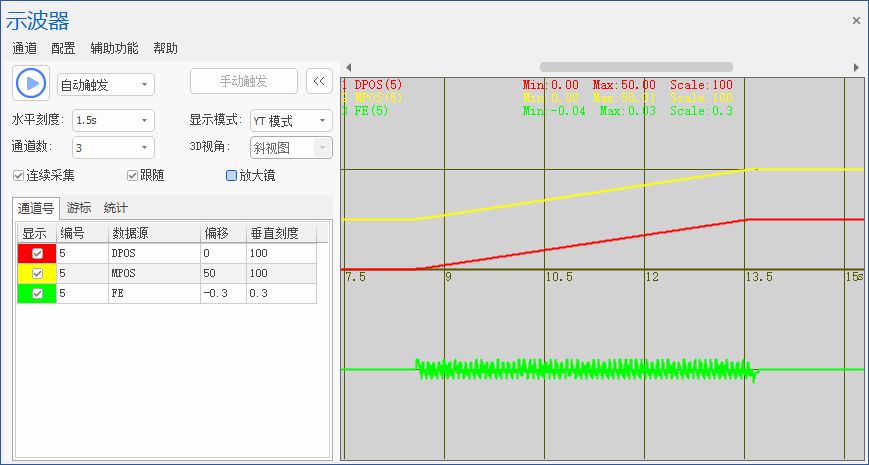Screen dimensions: 869x465
Task: Click the horizontal scrollbar thumb above chart
Action: point(636,67)
